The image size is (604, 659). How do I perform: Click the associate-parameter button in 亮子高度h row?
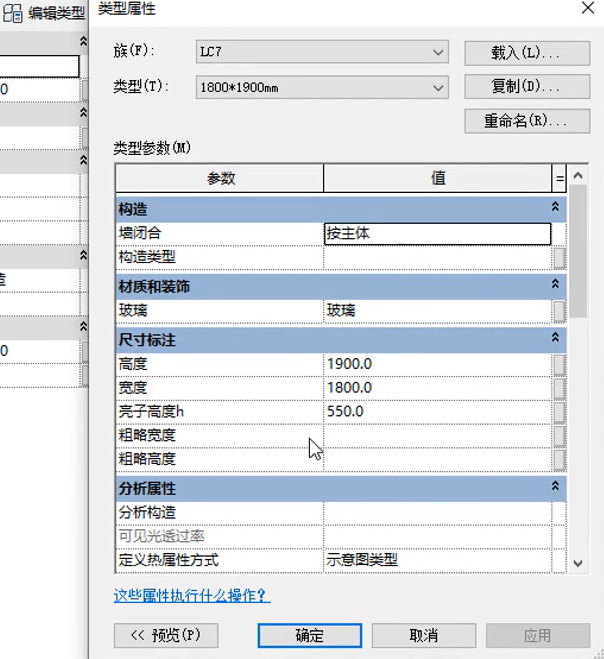[x=559, y=413]
